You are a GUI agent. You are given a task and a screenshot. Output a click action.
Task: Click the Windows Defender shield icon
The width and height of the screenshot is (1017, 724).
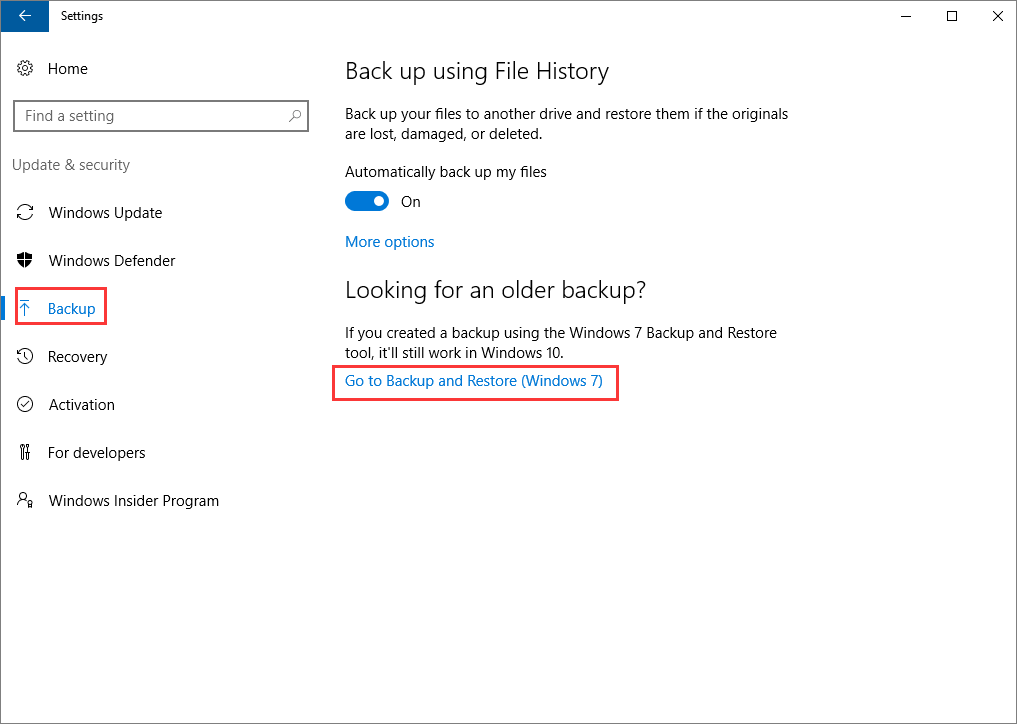tap(25, 260)
